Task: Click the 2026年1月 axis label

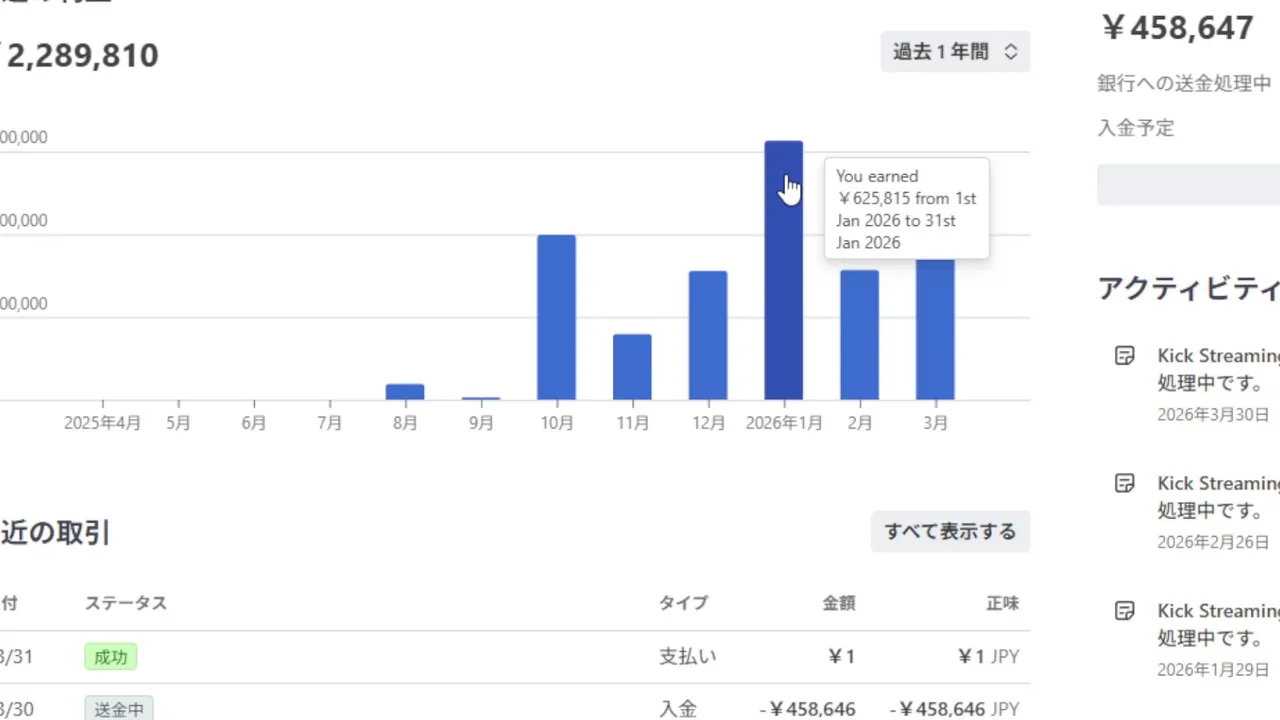Action: (x=784, y=423)
